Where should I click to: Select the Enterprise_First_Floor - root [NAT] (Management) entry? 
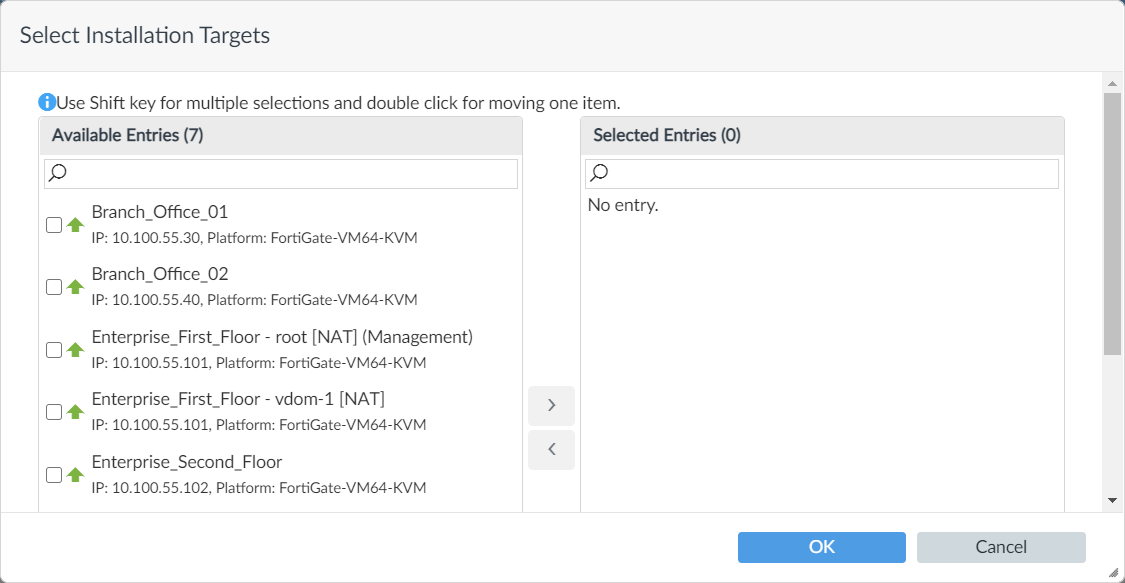click(281, 337)
